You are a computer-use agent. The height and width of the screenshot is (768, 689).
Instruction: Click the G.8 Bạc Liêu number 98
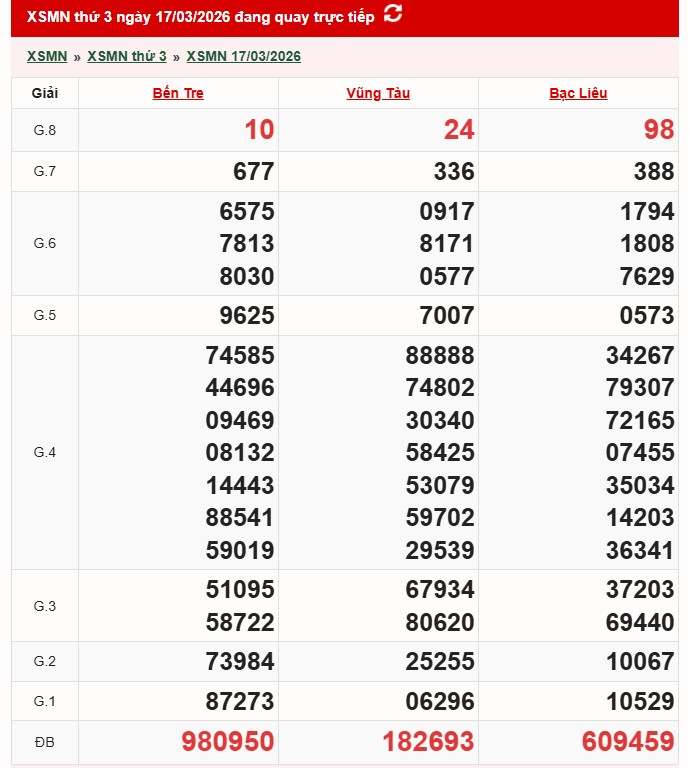coord(658,130)
